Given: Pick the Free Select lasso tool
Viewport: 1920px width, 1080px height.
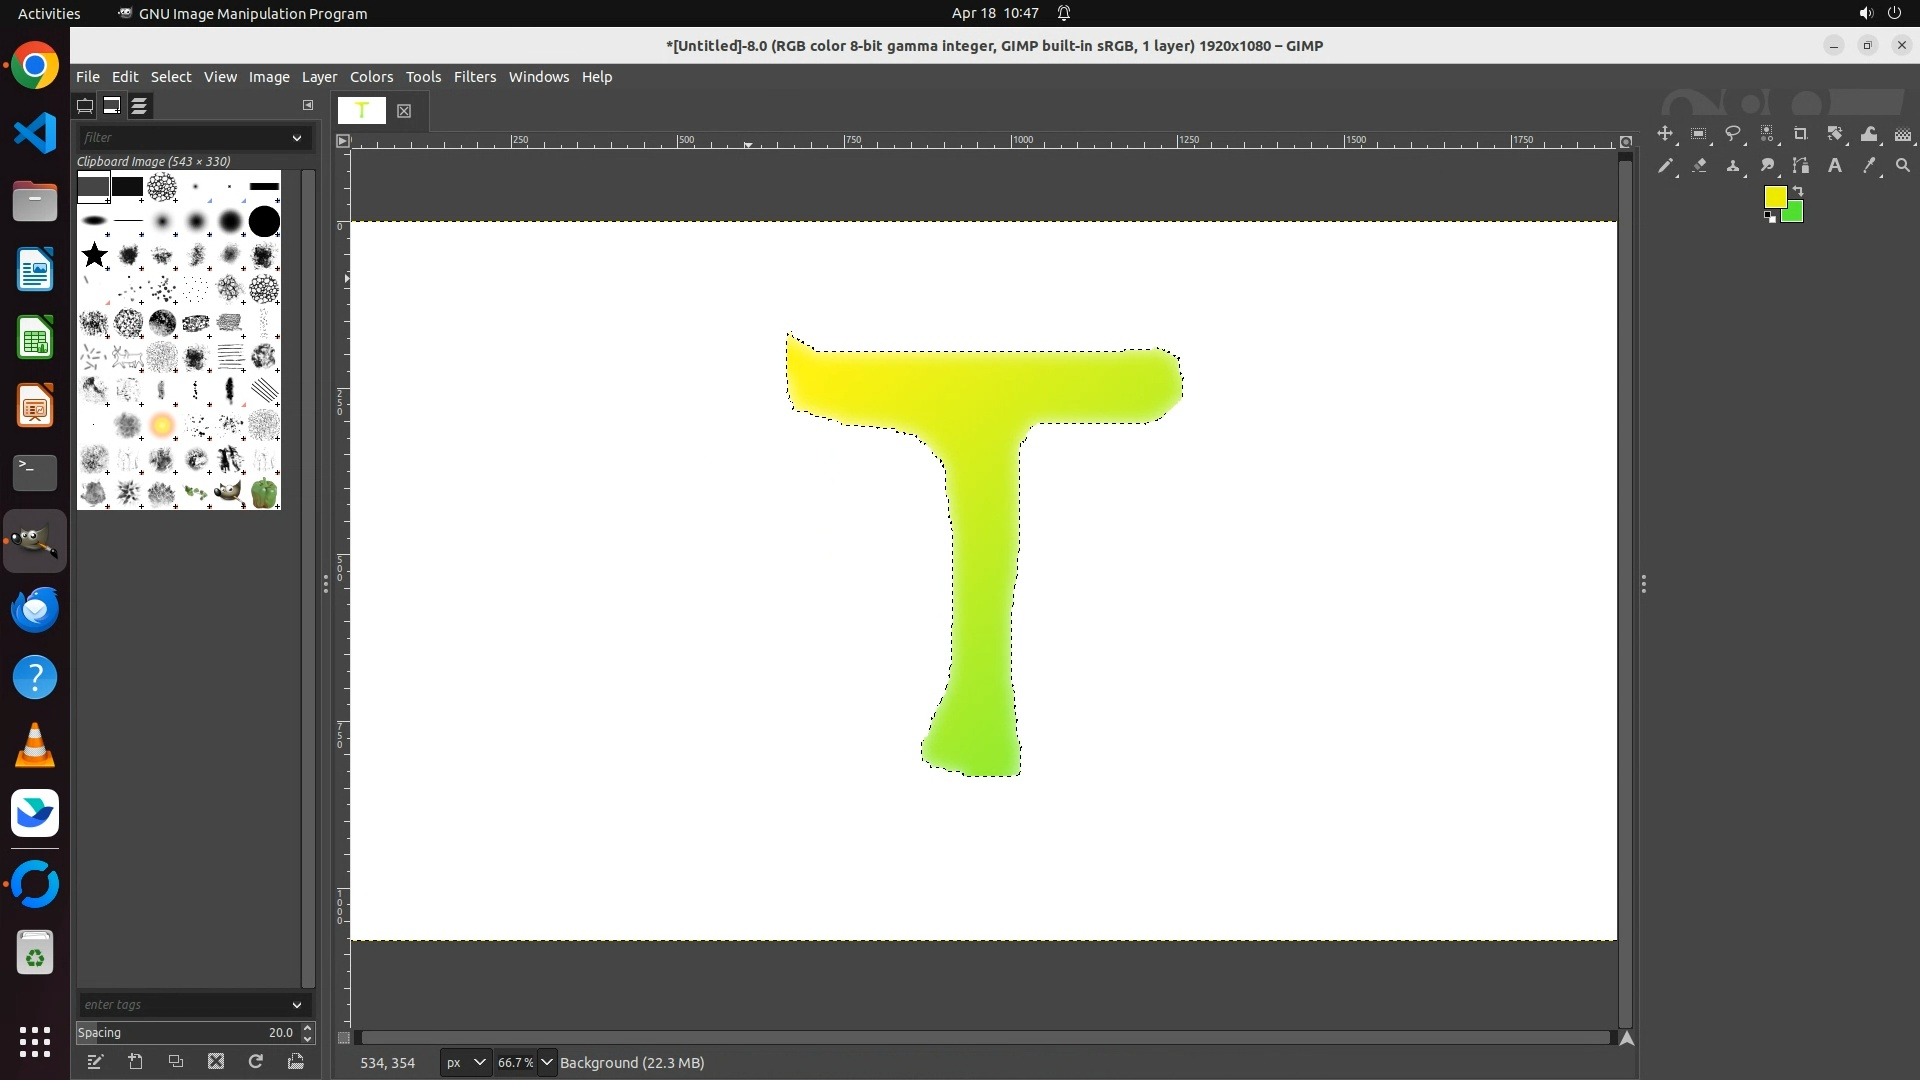Looking at the screenshot, I should coord(1733,134).
